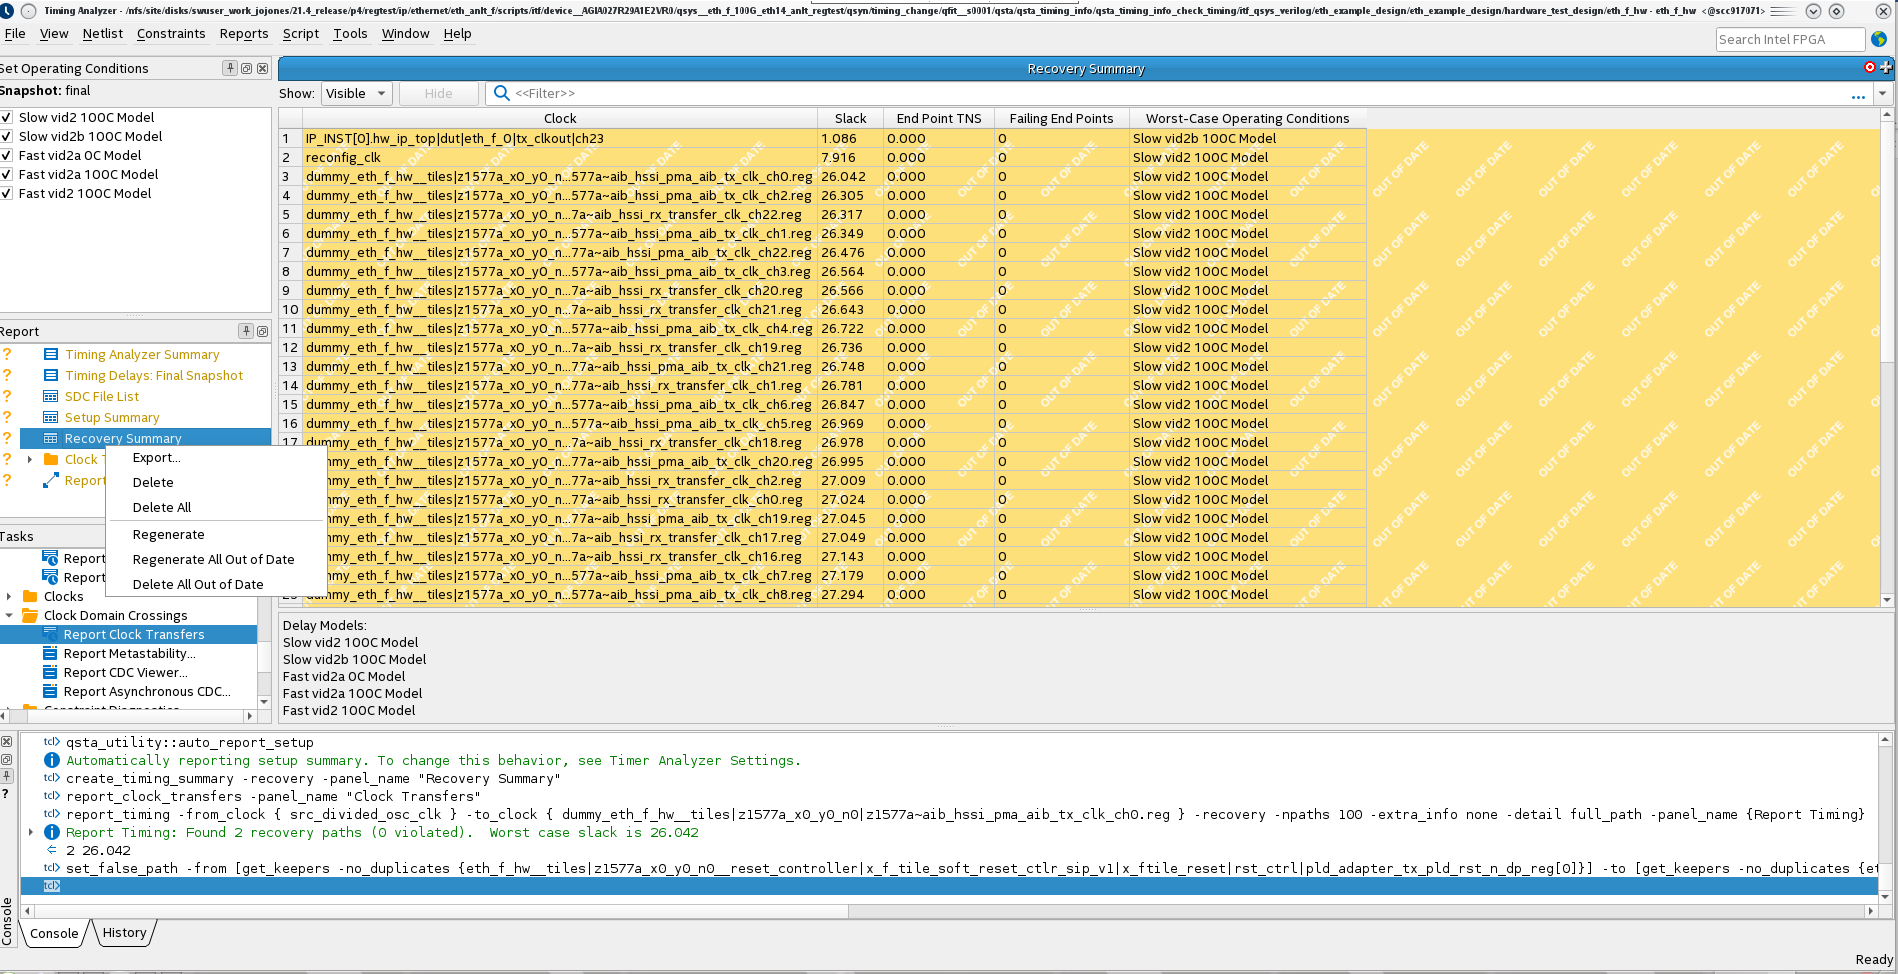Viewport: 1898px width, 974px height.
Task: Toggle the Fast vid2a 0C Model checkbox
Action: click(x=7, y=156)
